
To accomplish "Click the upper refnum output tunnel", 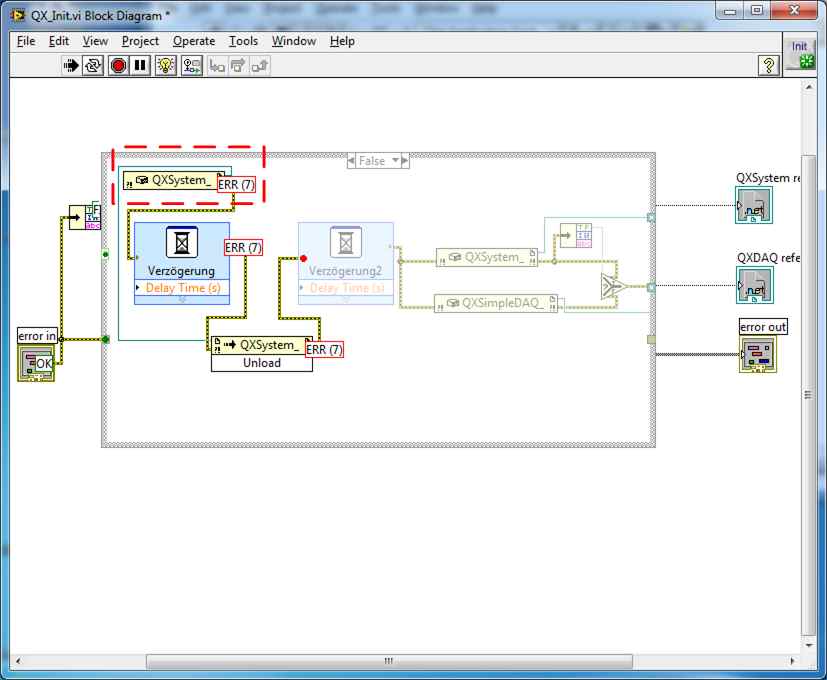I will (x=651, y=217).
